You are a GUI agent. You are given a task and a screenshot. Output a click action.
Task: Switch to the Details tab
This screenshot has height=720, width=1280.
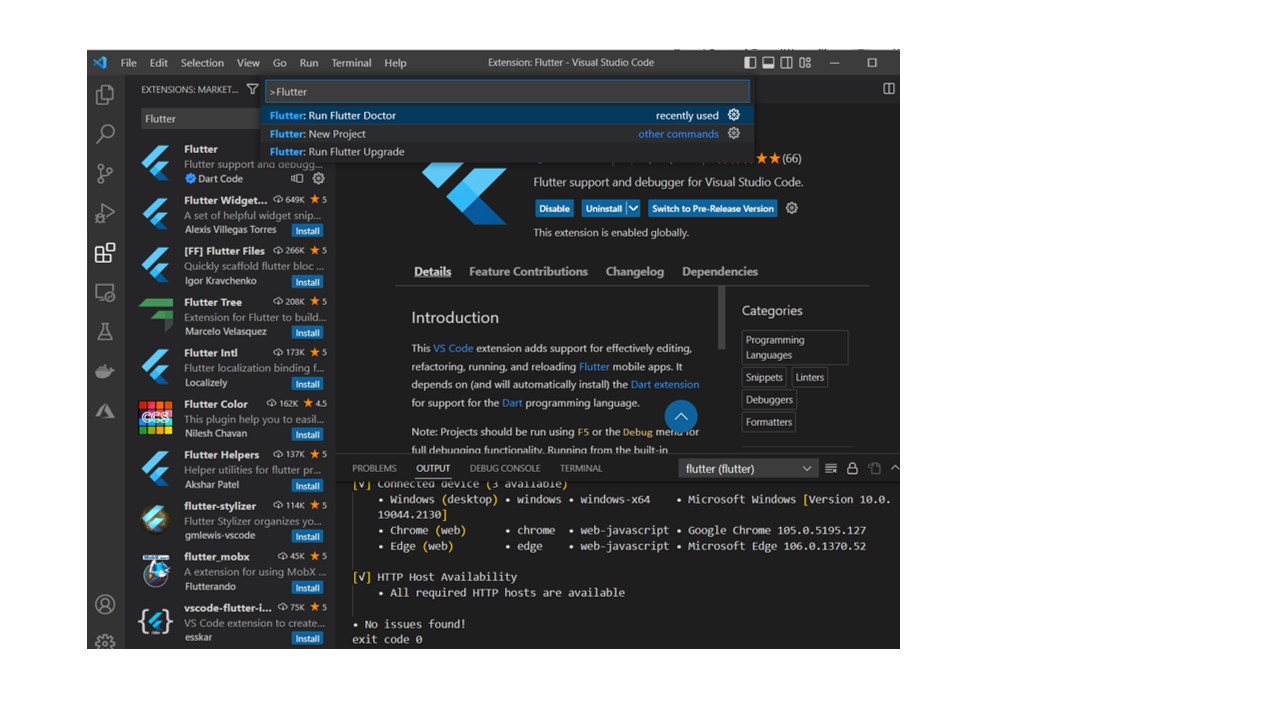point(433,271)
